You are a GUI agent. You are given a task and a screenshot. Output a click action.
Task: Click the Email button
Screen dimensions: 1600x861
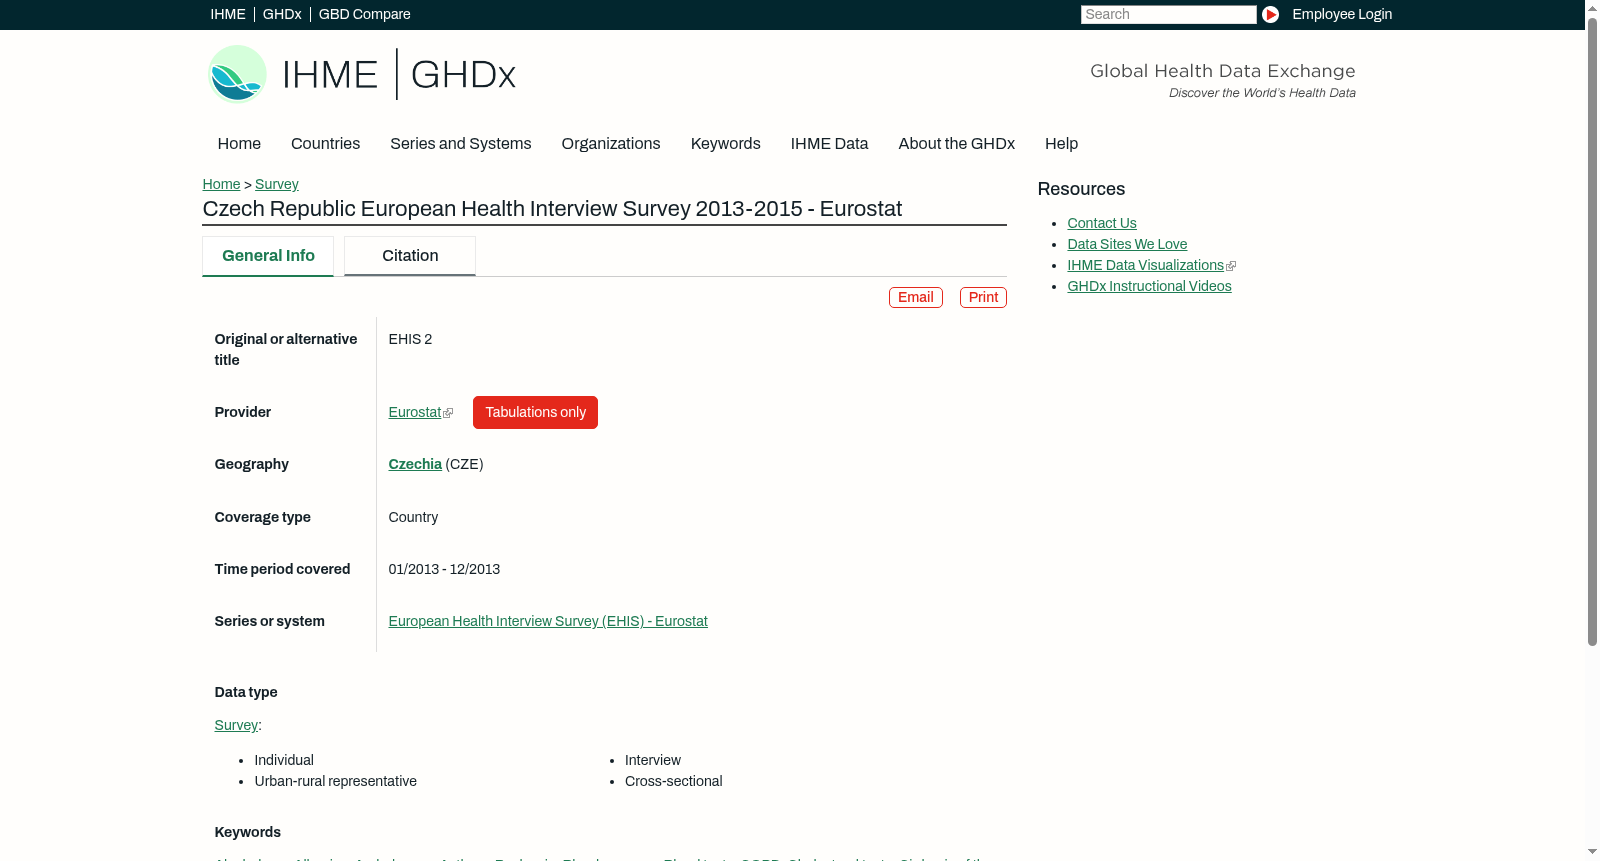[x=916, y=297]
